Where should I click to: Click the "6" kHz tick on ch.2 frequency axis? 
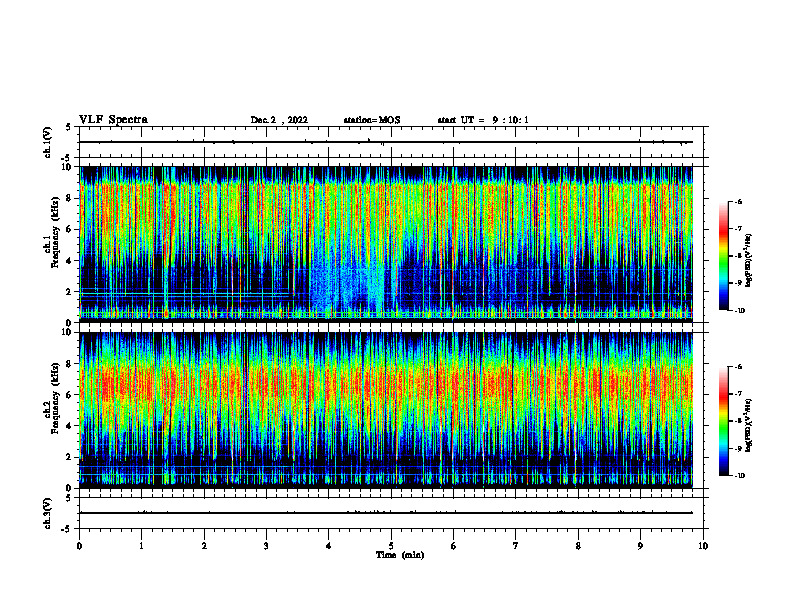70,395
